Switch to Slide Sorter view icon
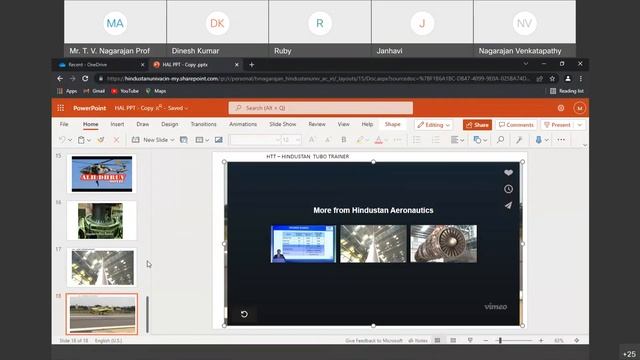Viewport: 640px width, 360px height. [453, 340]
